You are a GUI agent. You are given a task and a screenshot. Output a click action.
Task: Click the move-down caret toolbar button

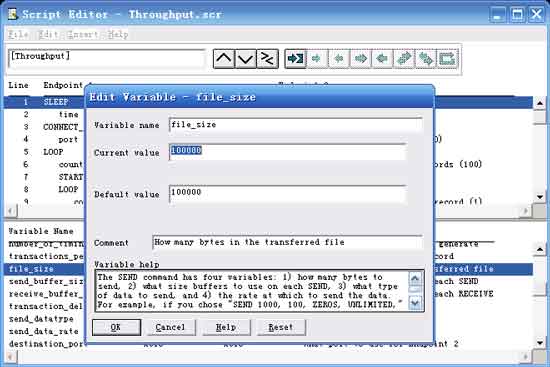[246, 58]
